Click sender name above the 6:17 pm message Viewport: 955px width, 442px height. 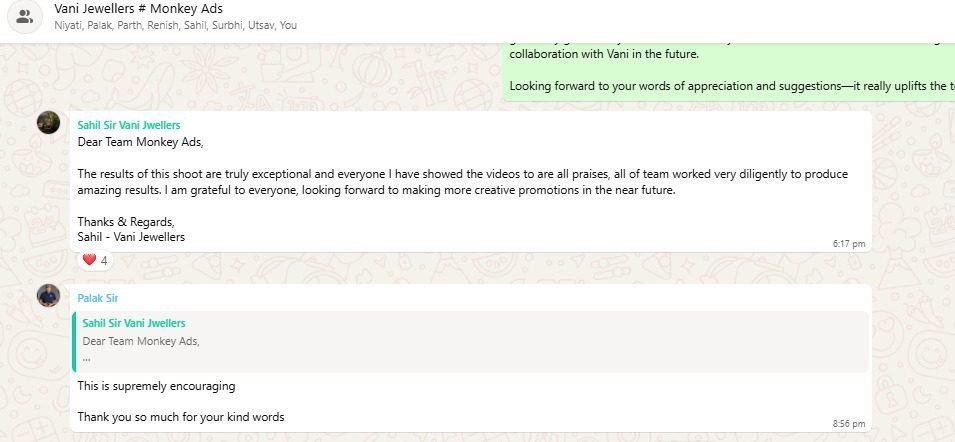pyautogui.click(x=129, y=125)
